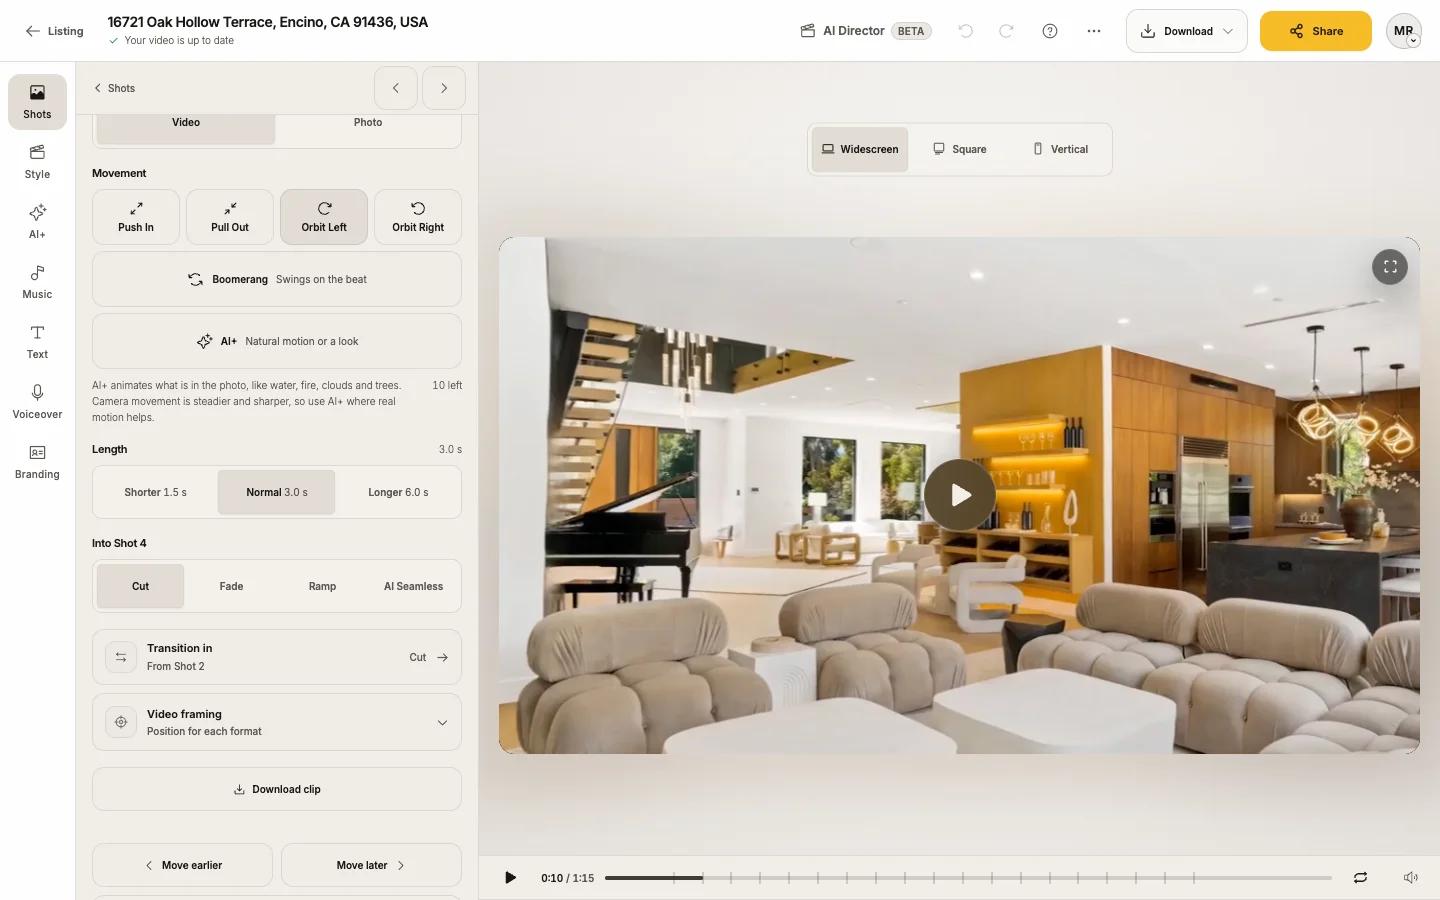Select the Fade transition

tap(231, 586)
